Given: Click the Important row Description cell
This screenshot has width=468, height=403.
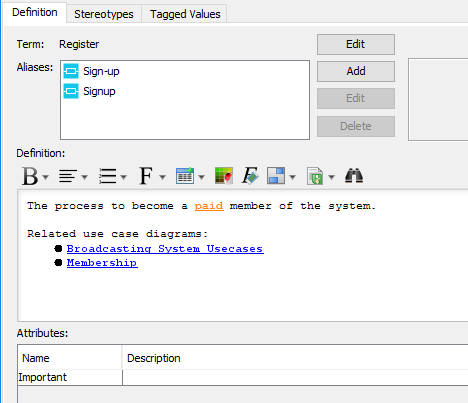Looking at the screenshot, I should (295, 377).
